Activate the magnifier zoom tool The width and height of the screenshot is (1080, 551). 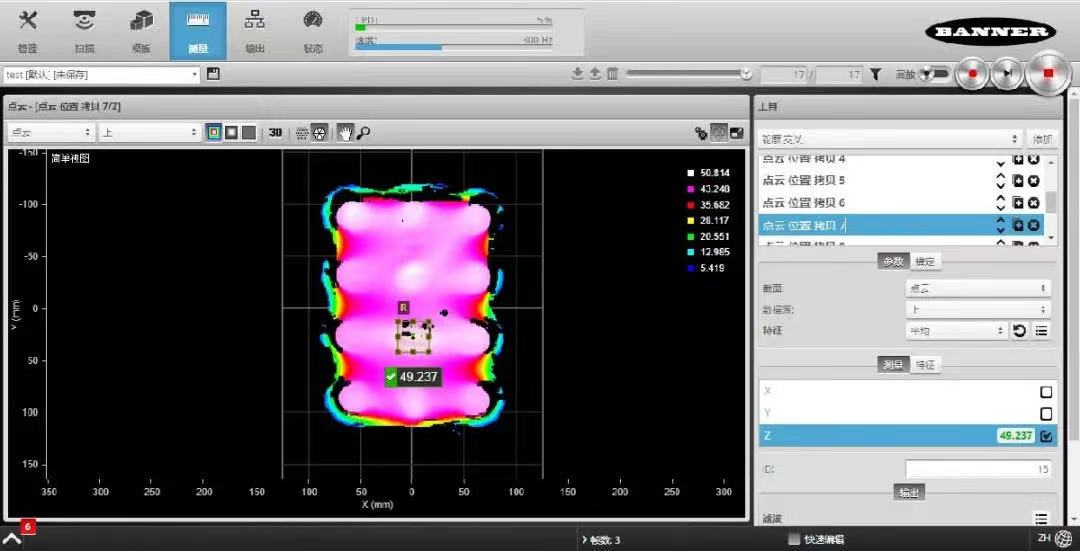(x=363, y=133)
